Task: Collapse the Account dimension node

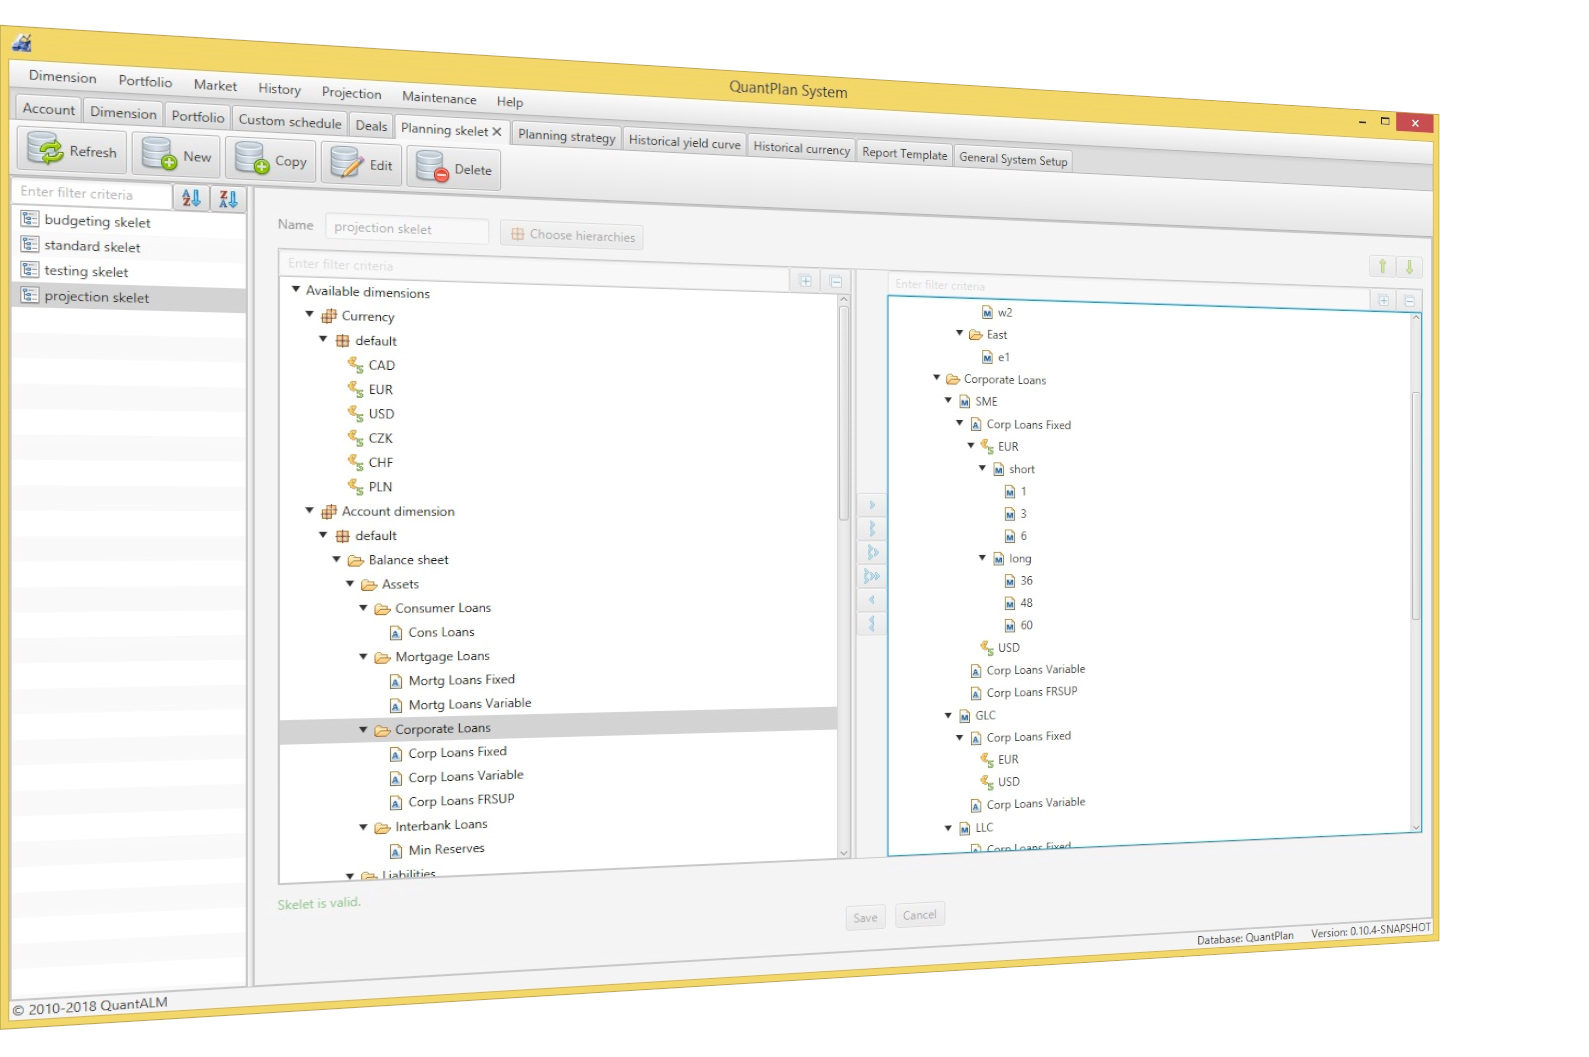Action: 309,510
